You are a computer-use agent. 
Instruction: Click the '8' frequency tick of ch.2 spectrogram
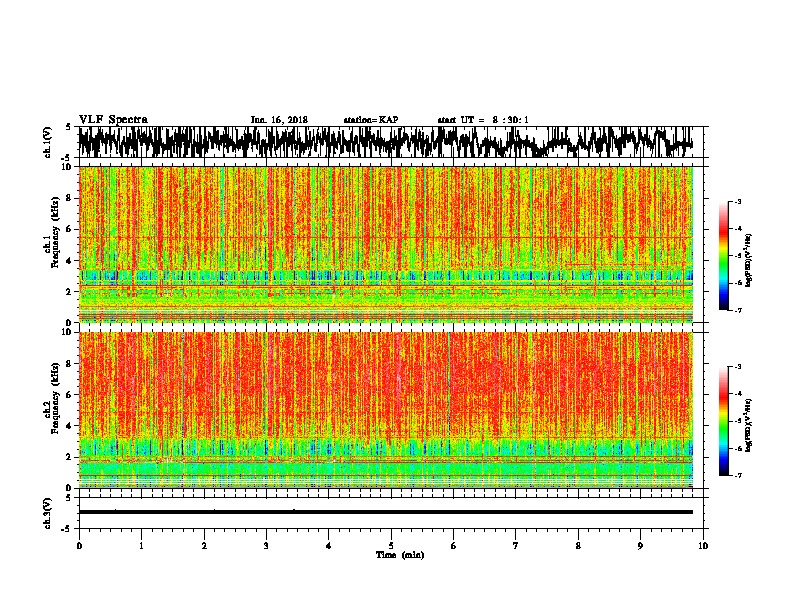[x=71, y=364]
